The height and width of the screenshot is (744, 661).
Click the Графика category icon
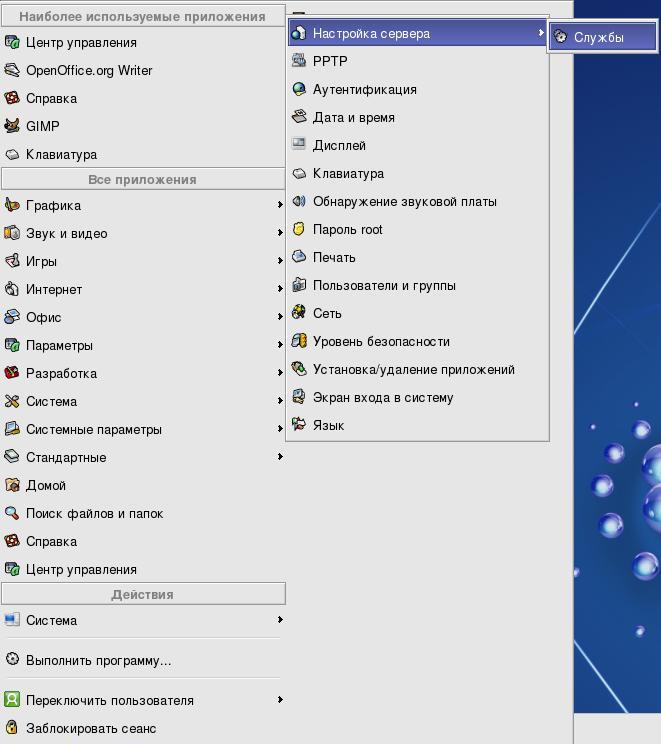pyautogui.click(x=12, y=205)
